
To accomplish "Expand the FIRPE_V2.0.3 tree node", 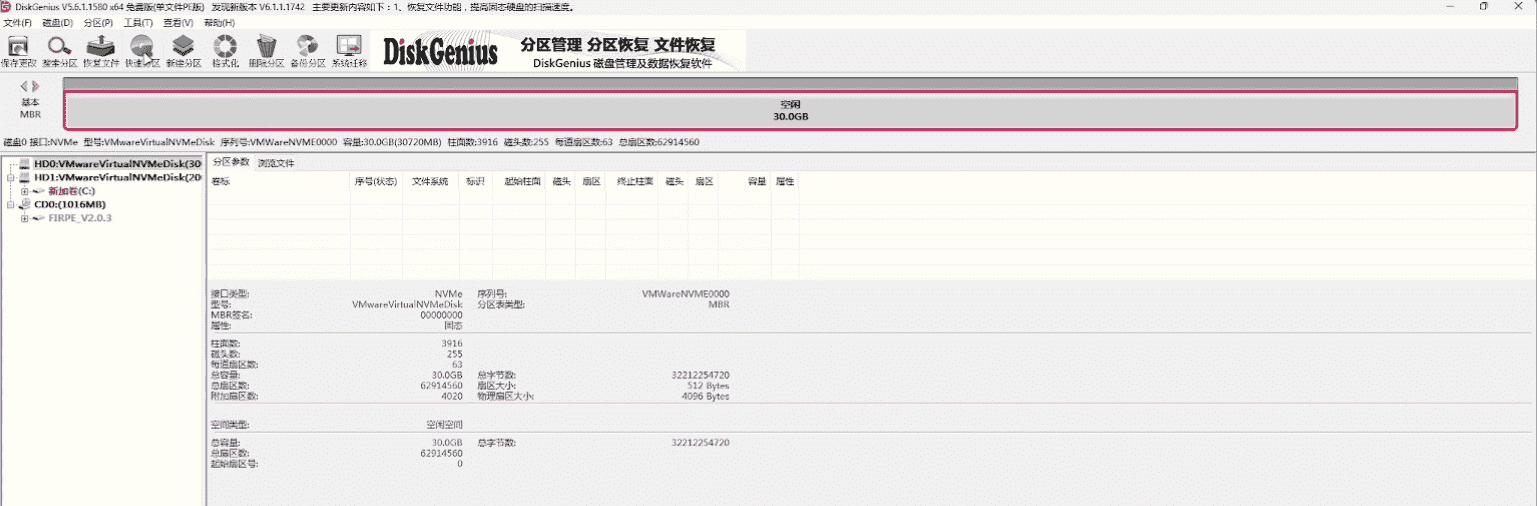I will (24, 218).
